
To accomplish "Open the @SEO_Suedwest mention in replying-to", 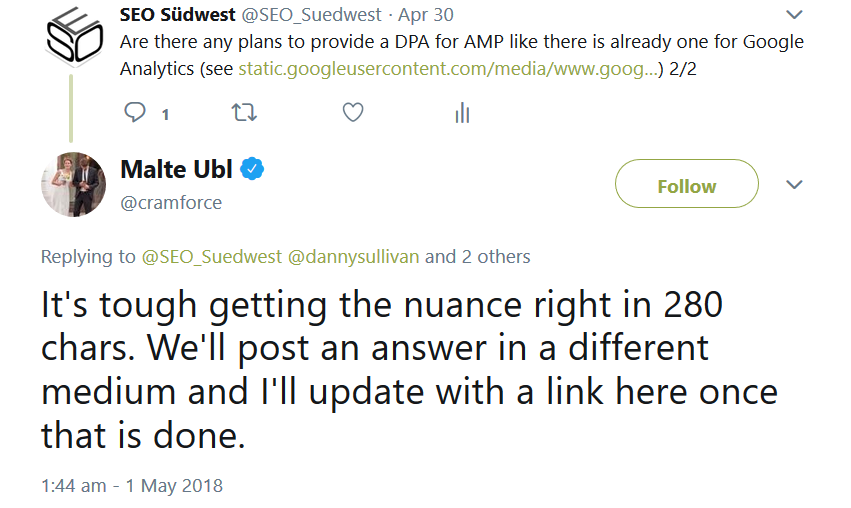I will click(211, 257).
